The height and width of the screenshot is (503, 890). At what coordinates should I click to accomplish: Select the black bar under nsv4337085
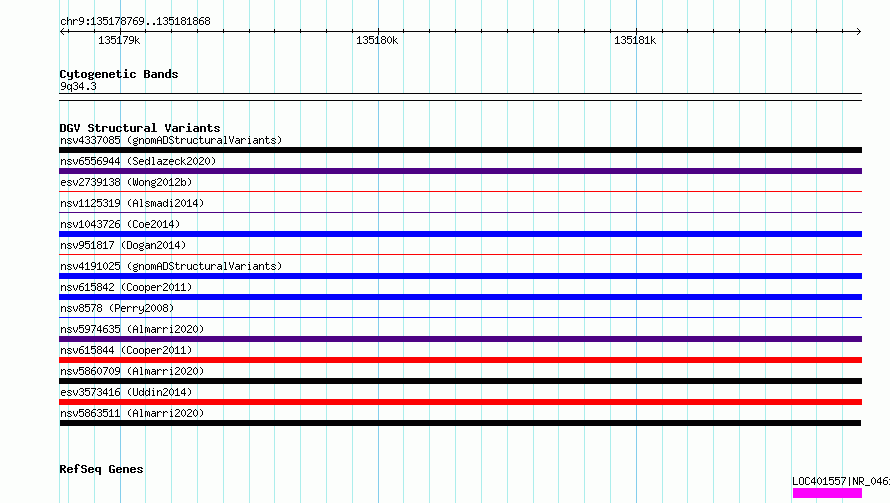[x=460, y=150]
